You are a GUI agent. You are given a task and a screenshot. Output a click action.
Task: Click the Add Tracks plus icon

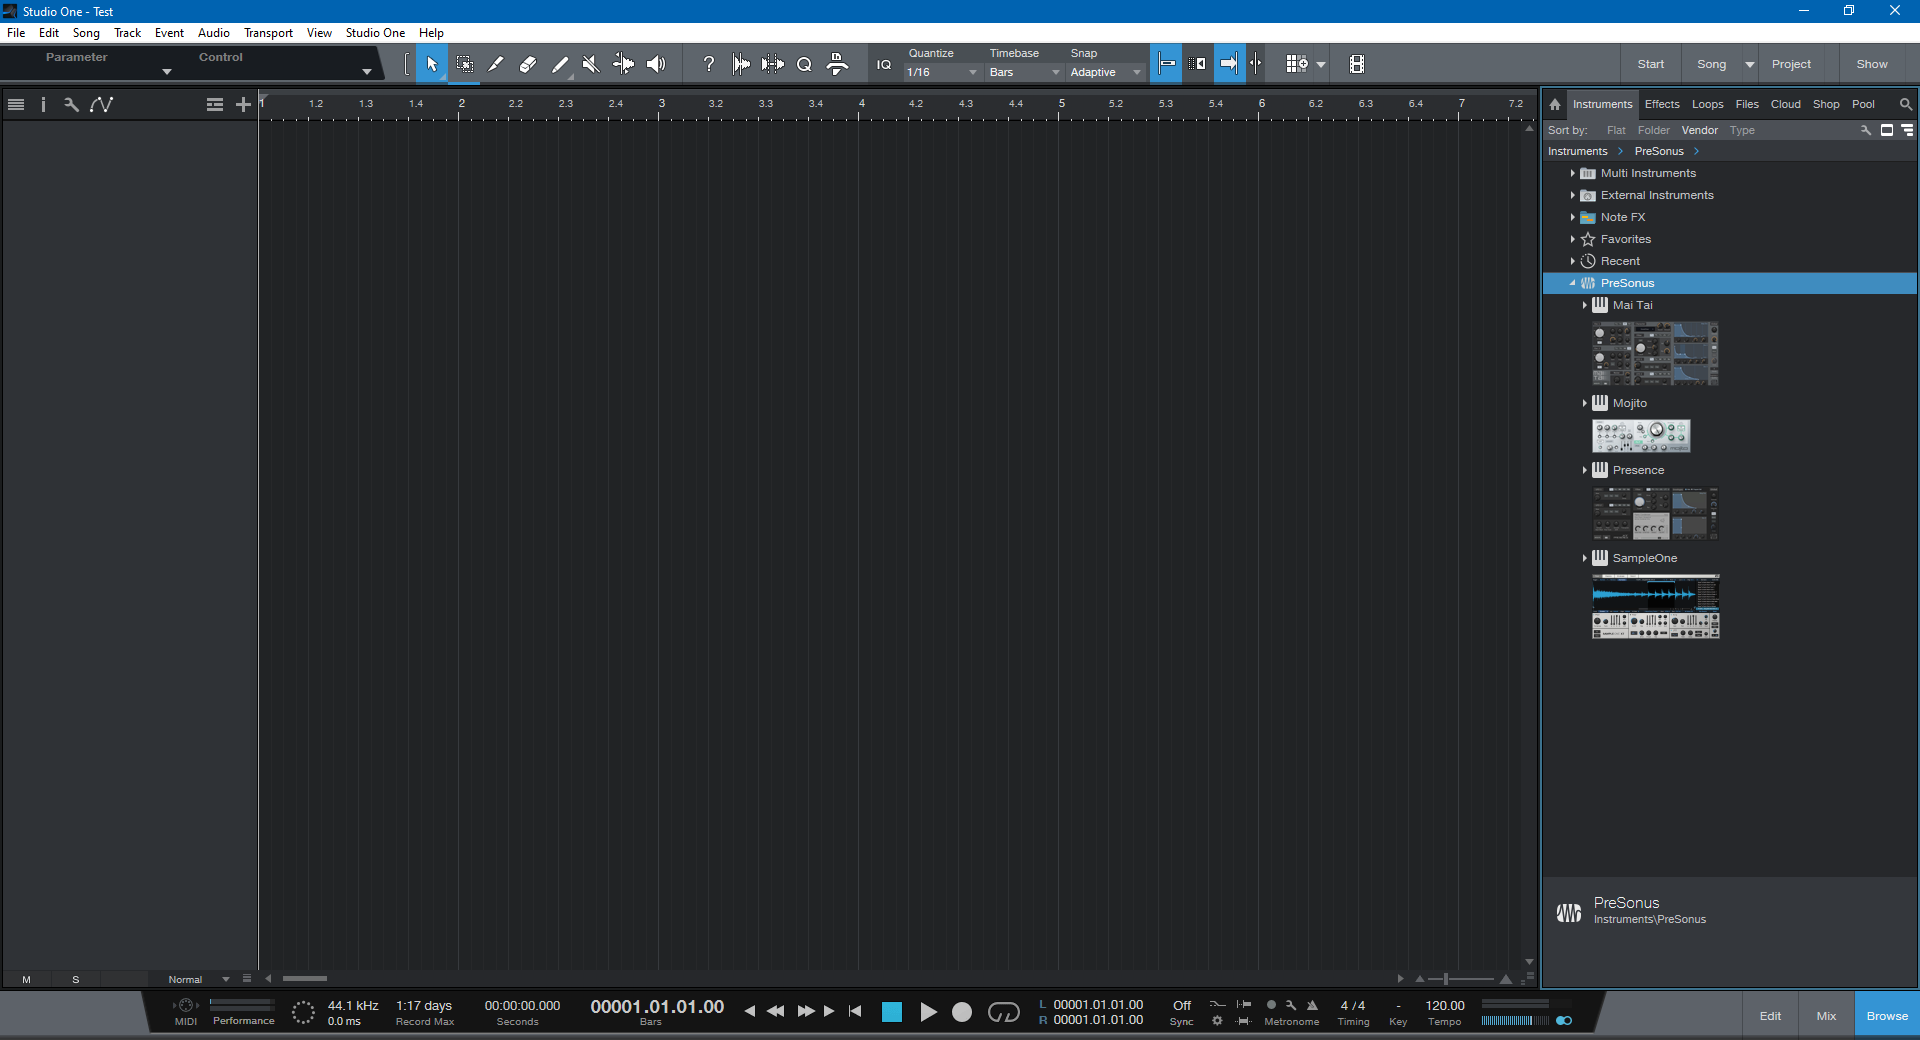tap(243, 104)
